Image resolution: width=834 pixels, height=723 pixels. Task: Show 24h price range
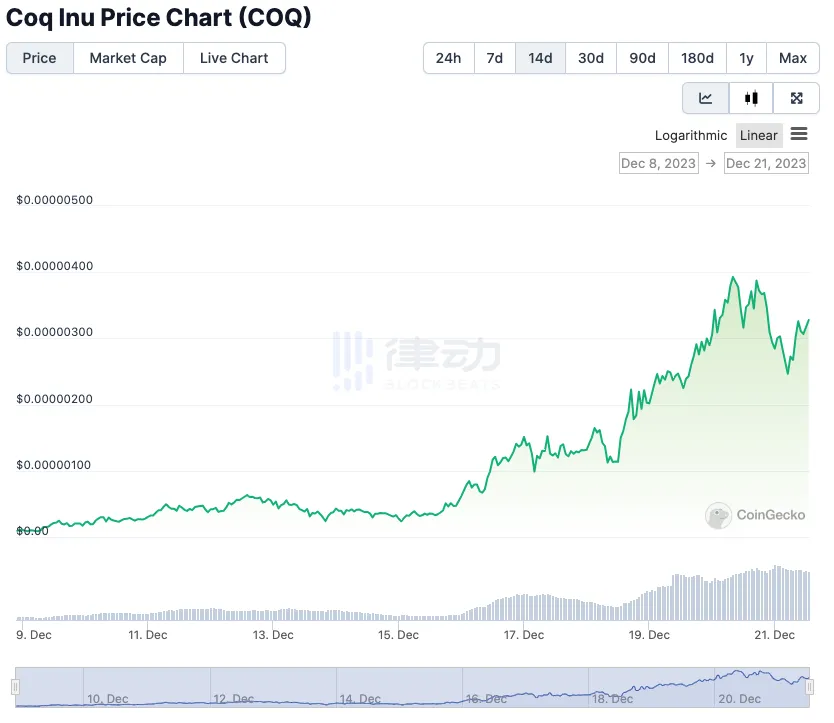point(448,58)
